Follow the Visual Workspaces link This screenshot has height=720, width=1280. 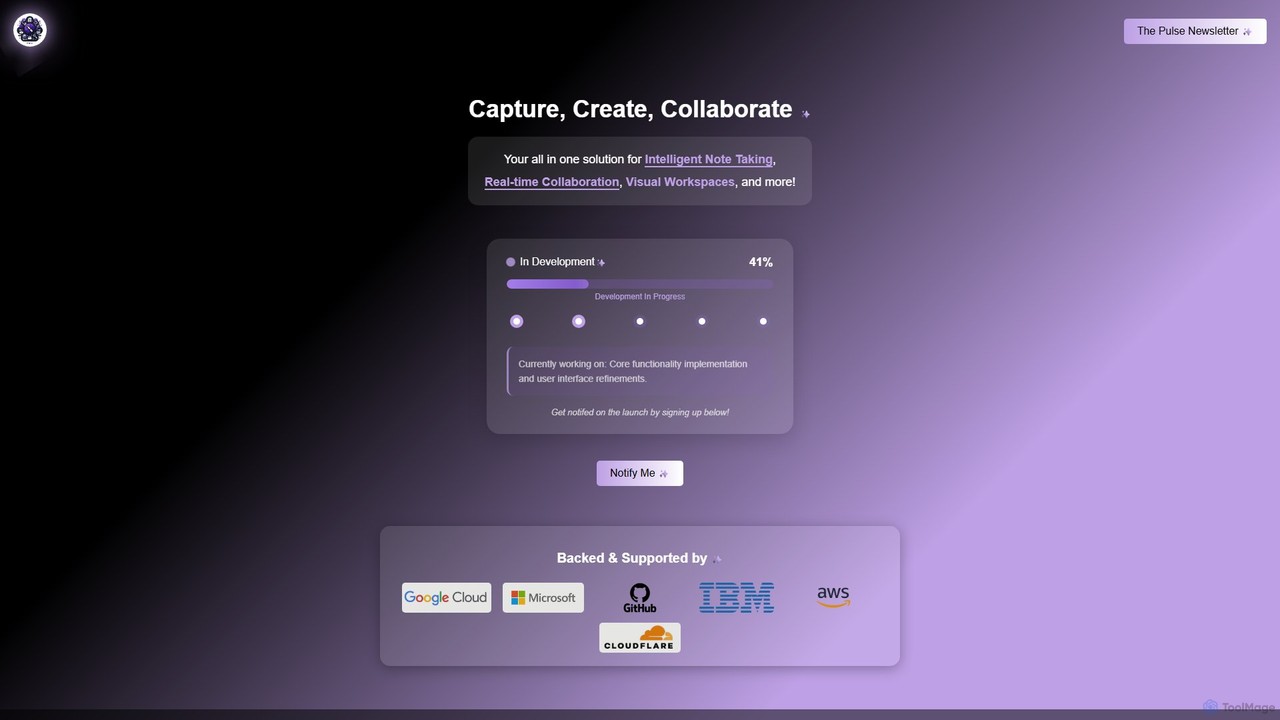(x=680, y=182)
